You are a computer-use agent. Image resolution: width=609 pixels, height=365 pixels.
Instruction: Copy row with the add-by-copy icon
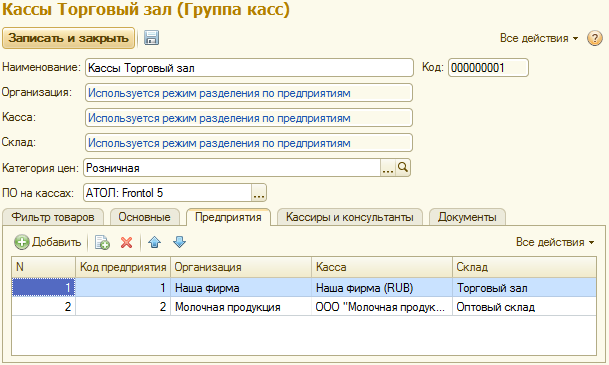pos(103,242)
